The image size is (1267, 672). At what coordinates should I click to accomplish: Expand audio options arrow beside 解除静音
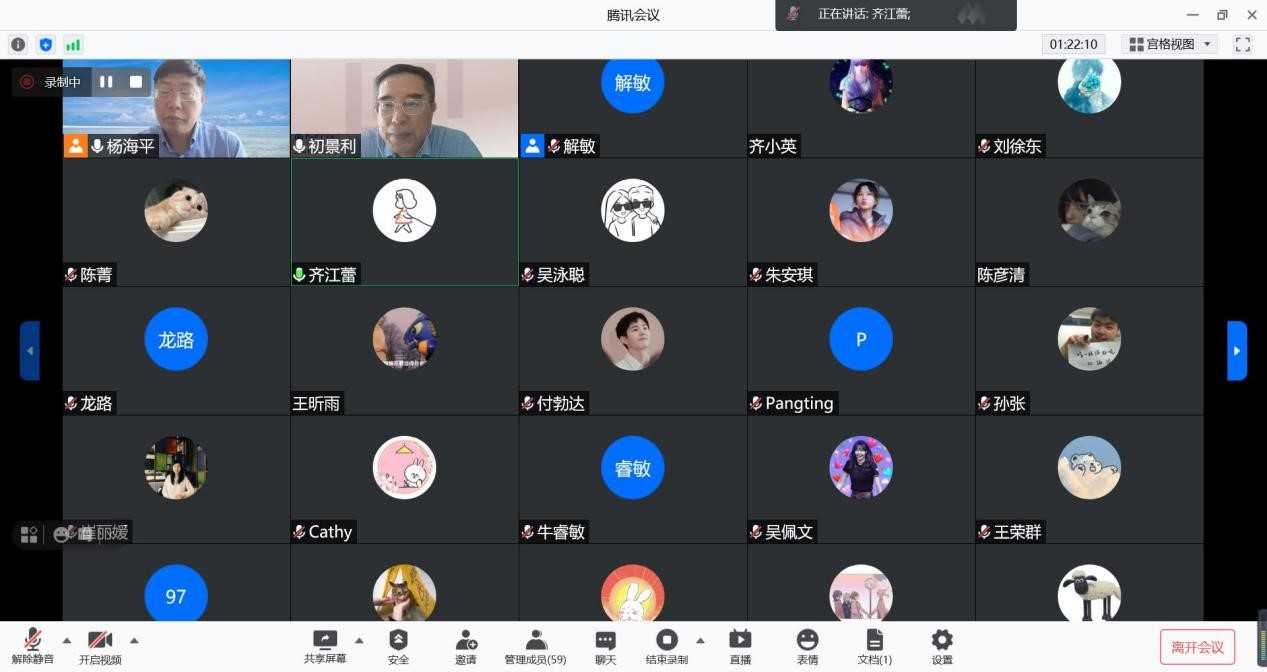coord(67,640)
